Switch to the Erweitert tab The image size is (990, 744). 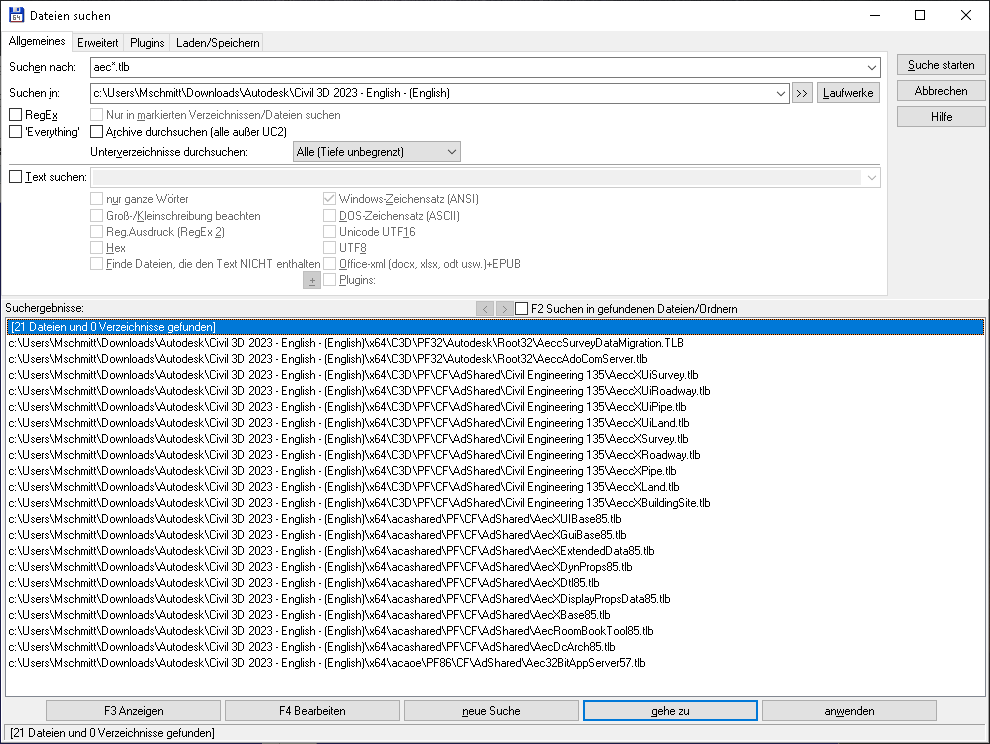pos(97,43)
